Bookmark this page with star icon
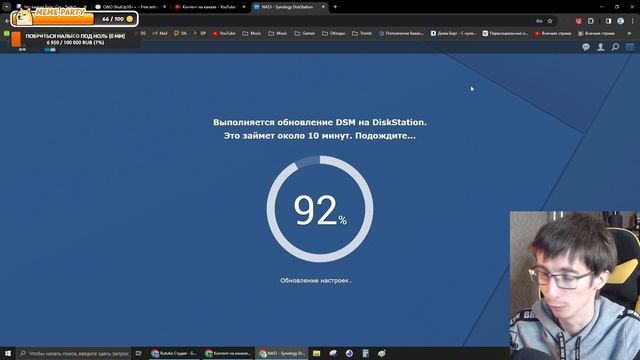Viewport: 640px width, 360px height. (550, 21)
